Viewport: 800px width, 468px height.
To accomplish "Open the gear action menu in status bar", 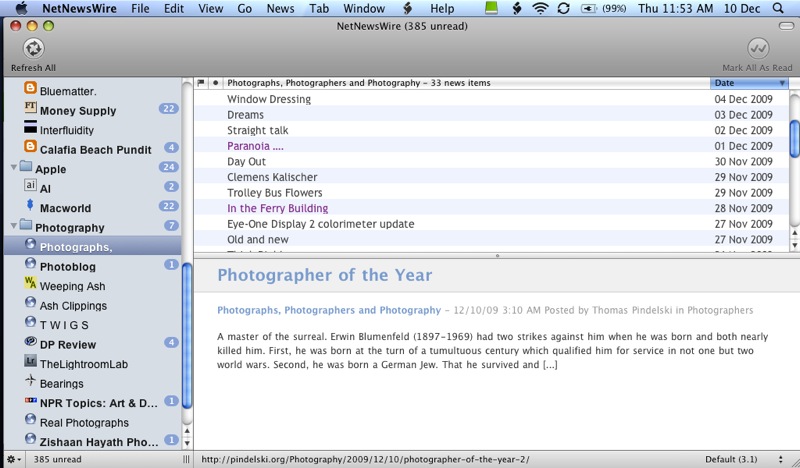I will pos(14,459).
